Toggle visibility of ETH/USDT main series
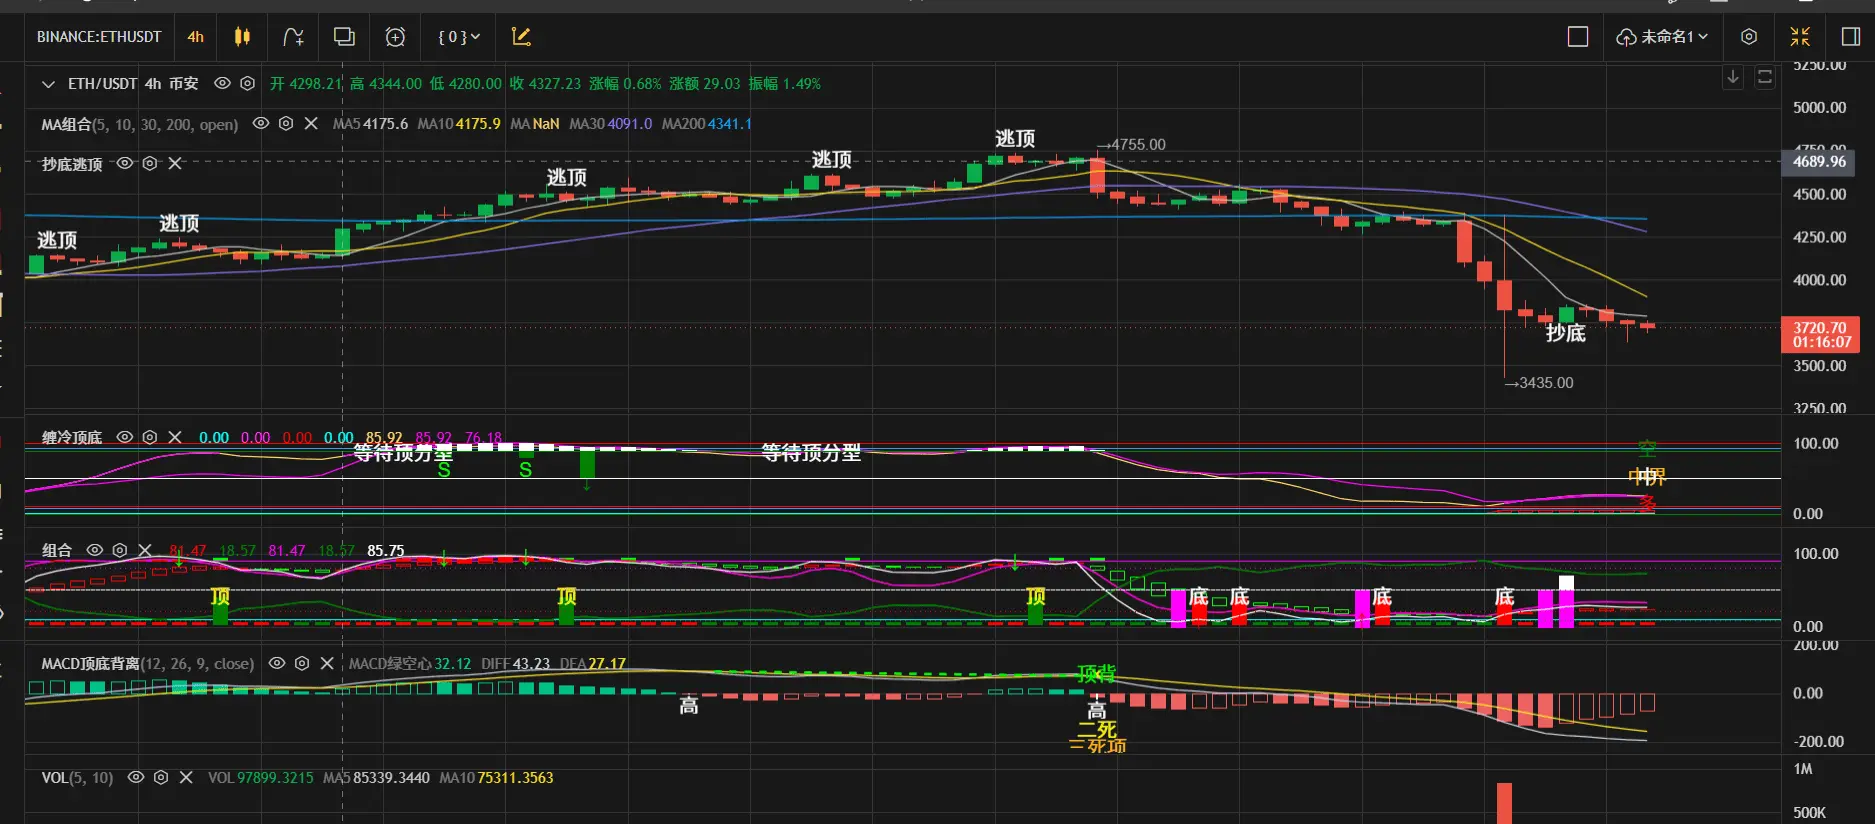The height and width of the screenshot is (824, 1875). pos(223,84)
